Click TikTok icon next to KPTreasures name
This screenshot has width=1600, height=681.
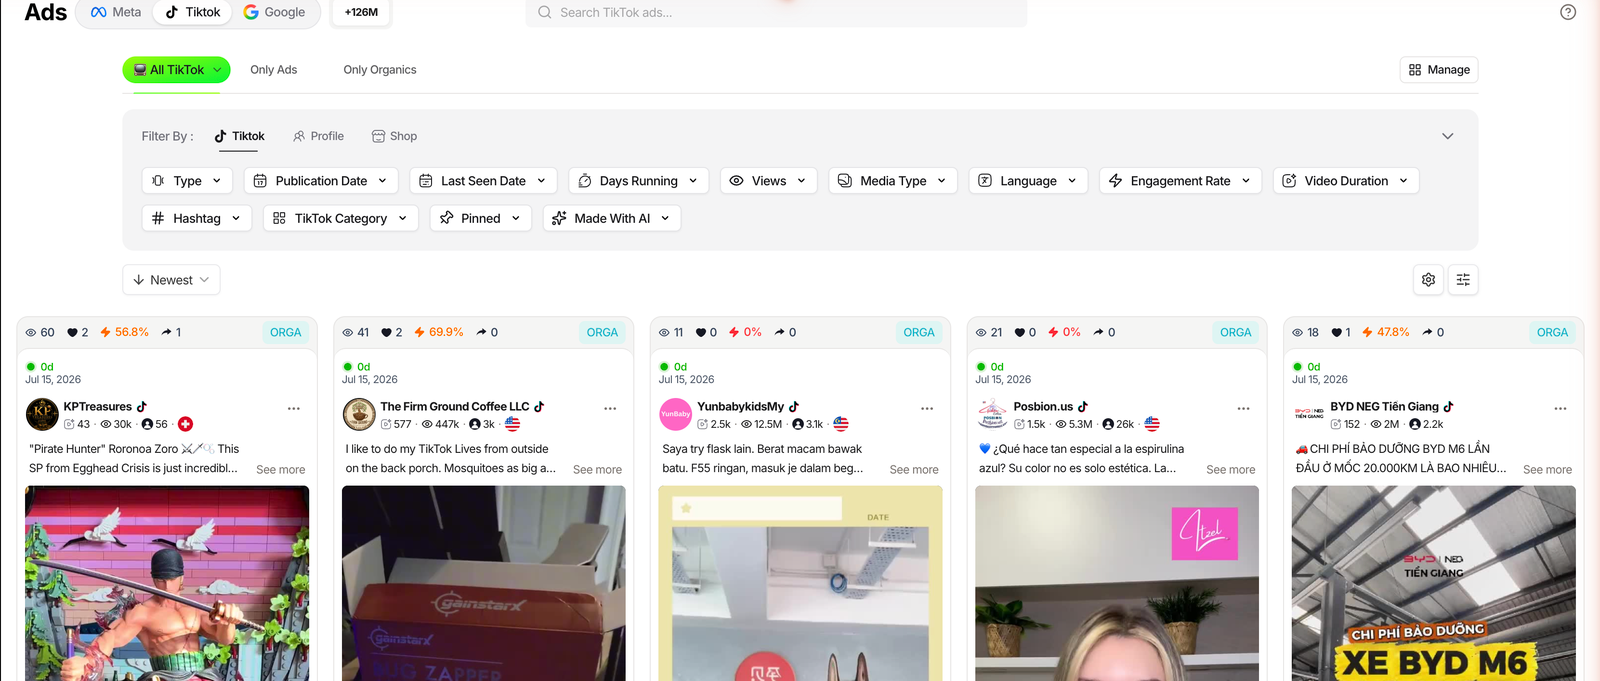142,407
